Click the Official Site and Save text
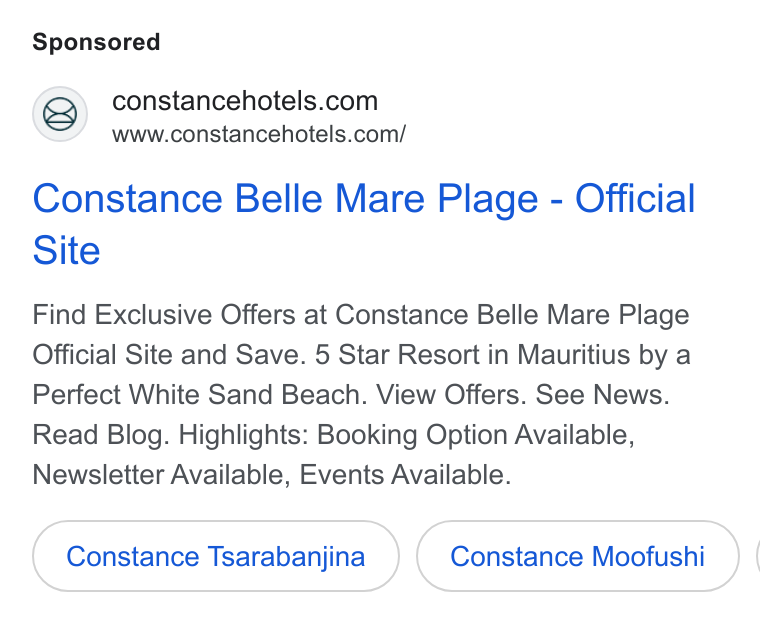The image size is (760, 624). click(x=170, y=354)
